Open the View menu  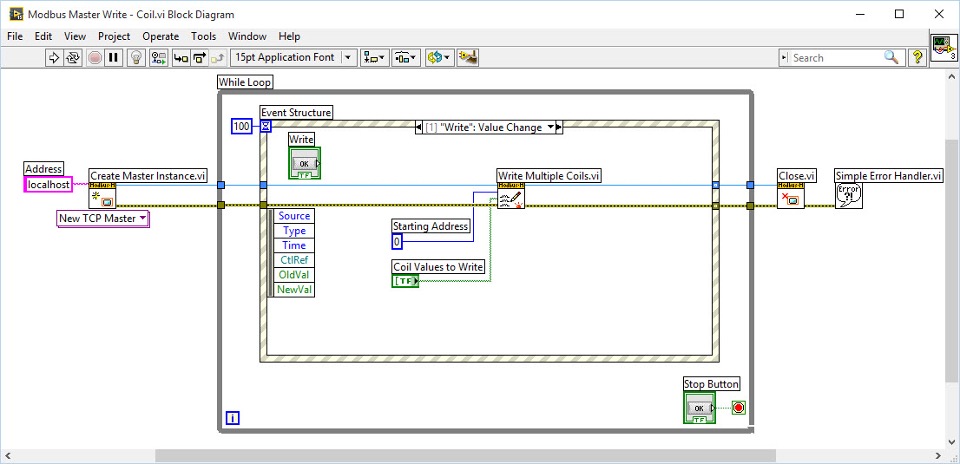(75, 36)
